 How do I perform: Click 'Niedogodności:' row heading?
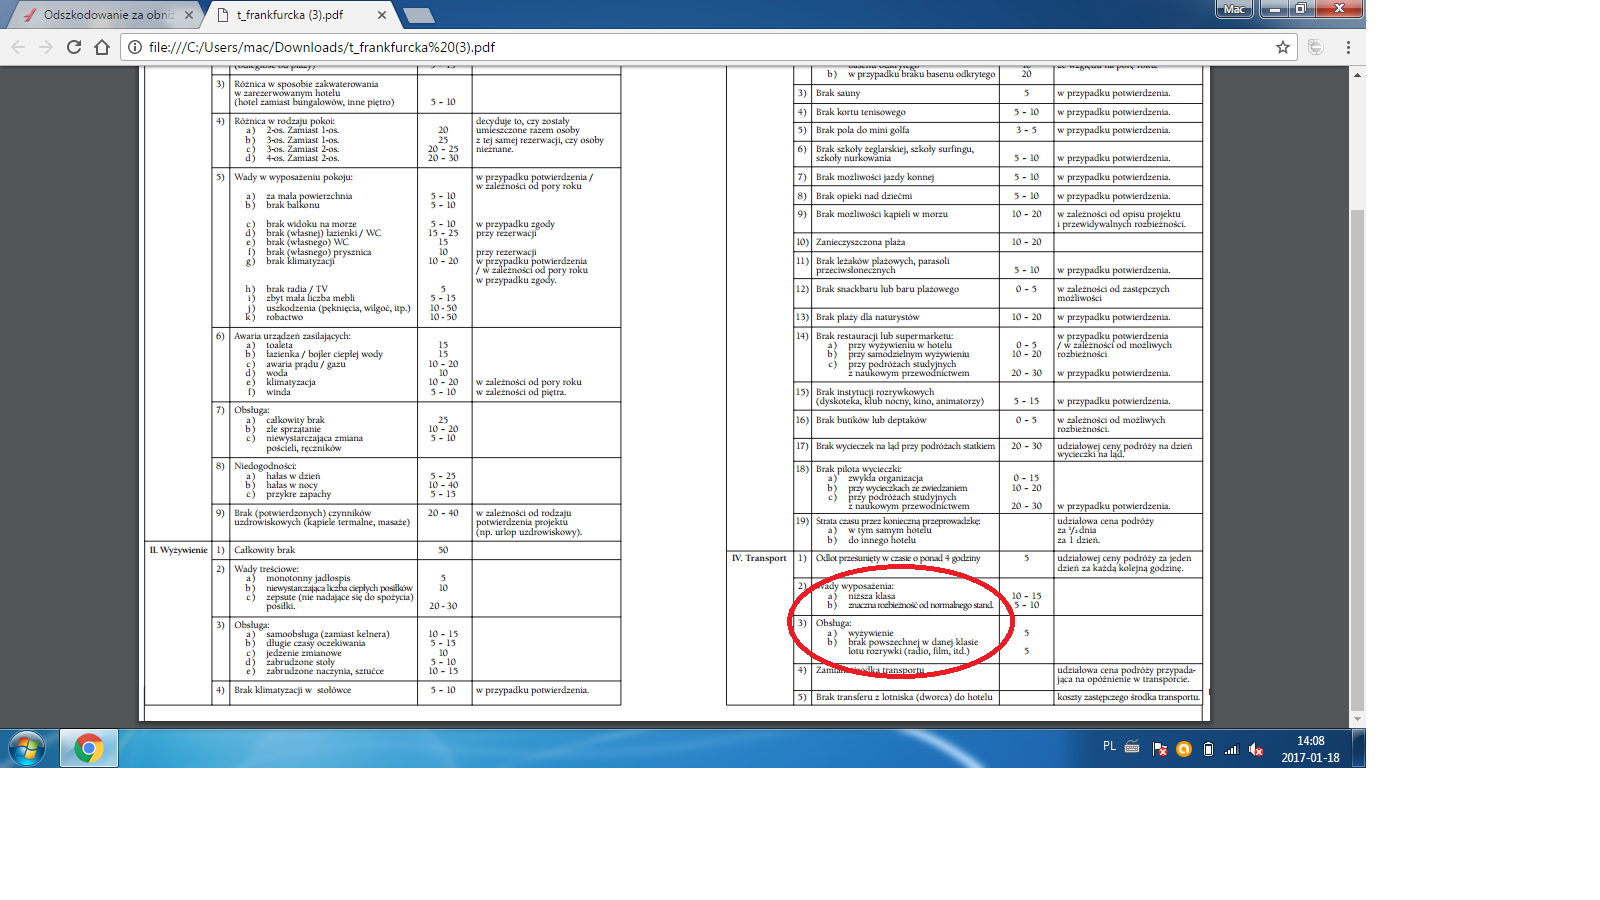[265, 466]
